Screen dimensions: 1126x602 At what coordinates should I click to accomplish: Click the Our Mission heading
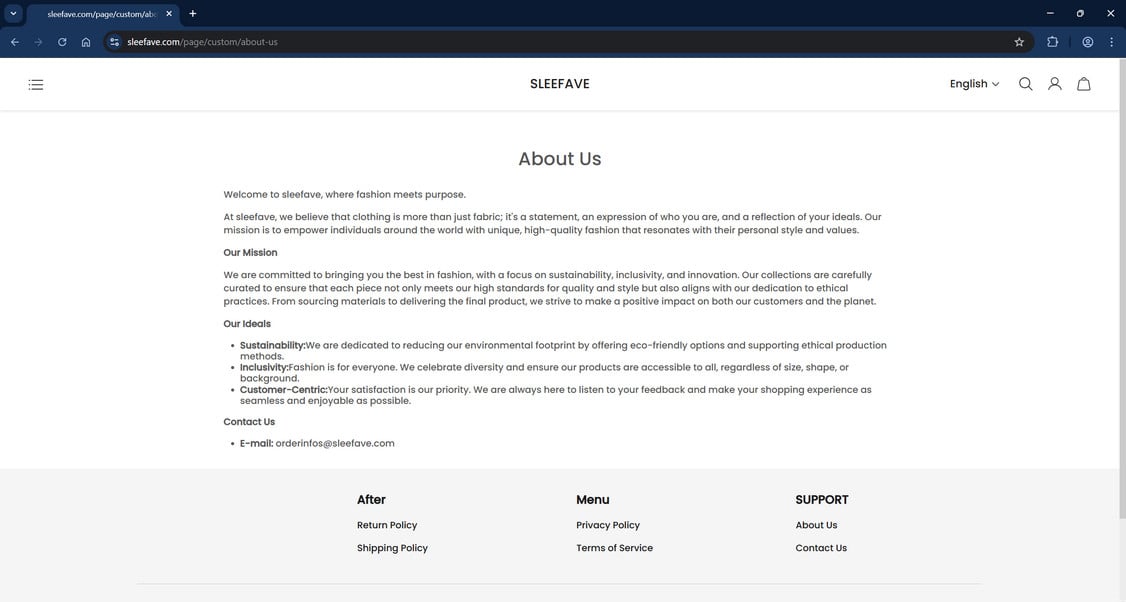pos(250,253)
